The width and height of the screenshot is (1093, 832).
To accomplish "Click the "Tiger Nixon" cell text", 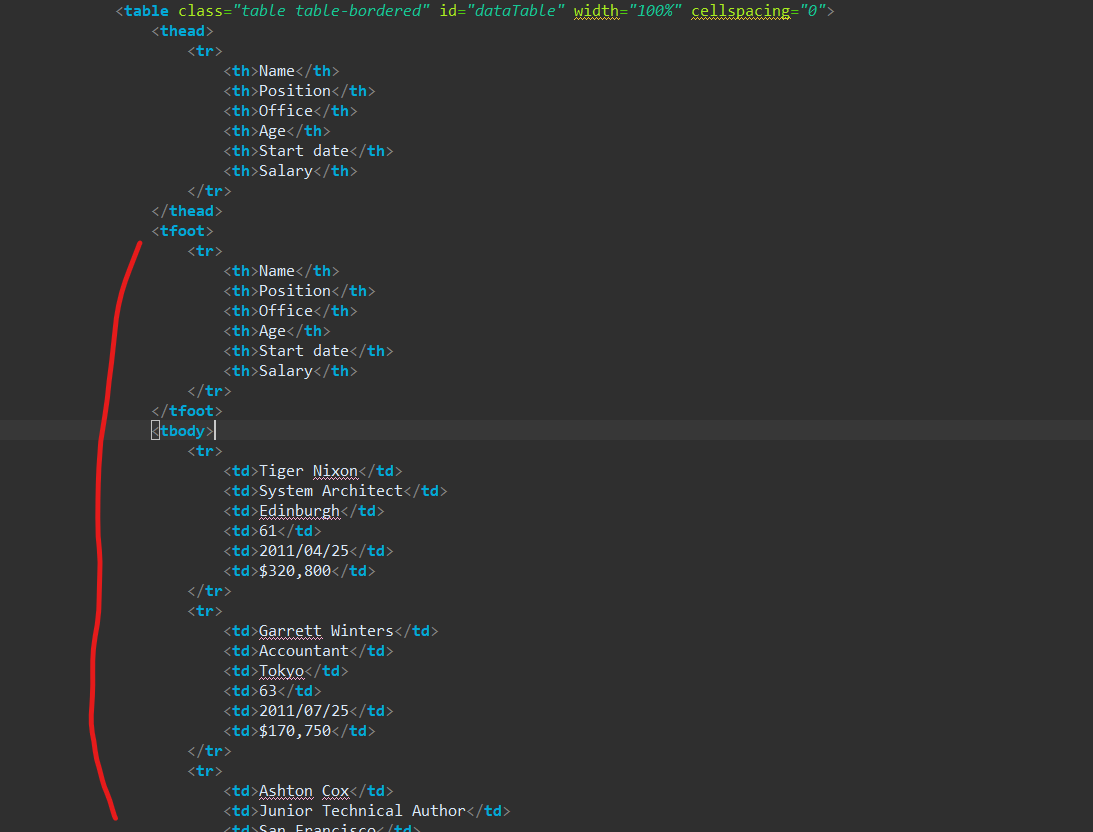I will pyautogui.click(x=308, y=471).
